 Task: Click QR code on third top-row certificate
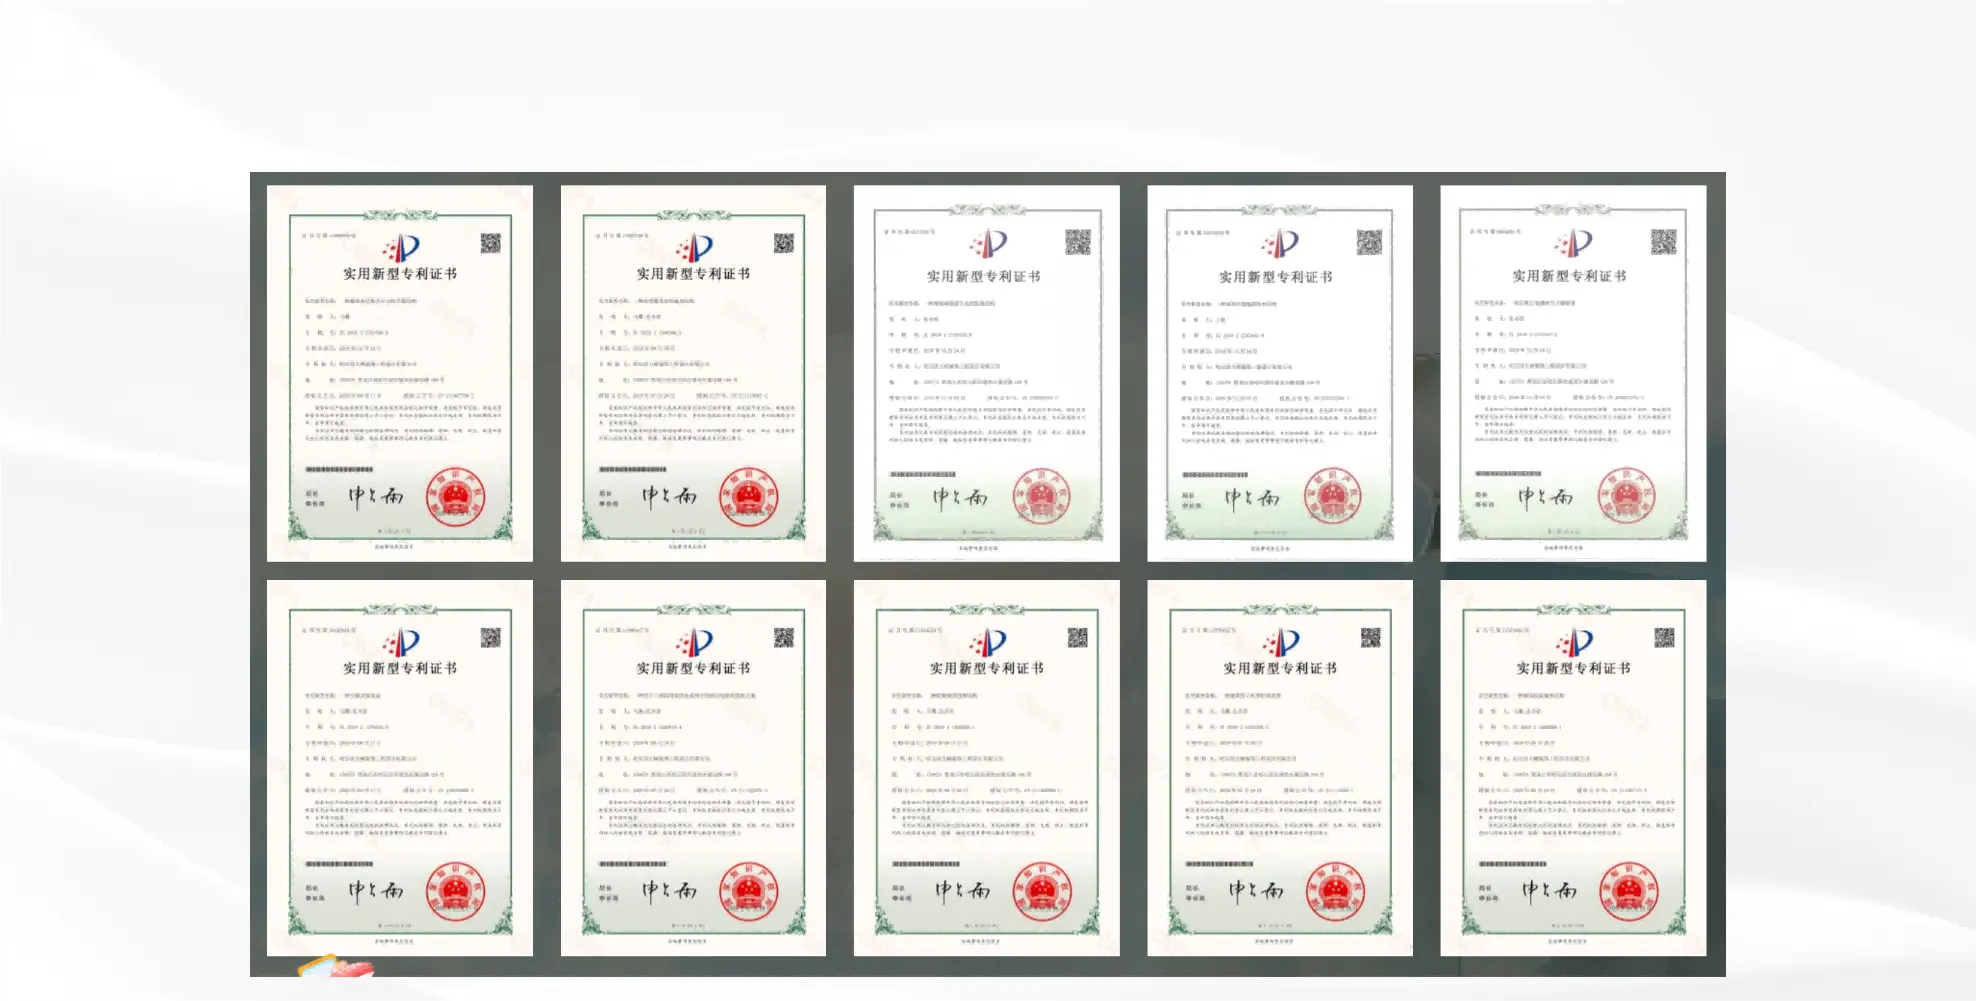point(1078,242)
